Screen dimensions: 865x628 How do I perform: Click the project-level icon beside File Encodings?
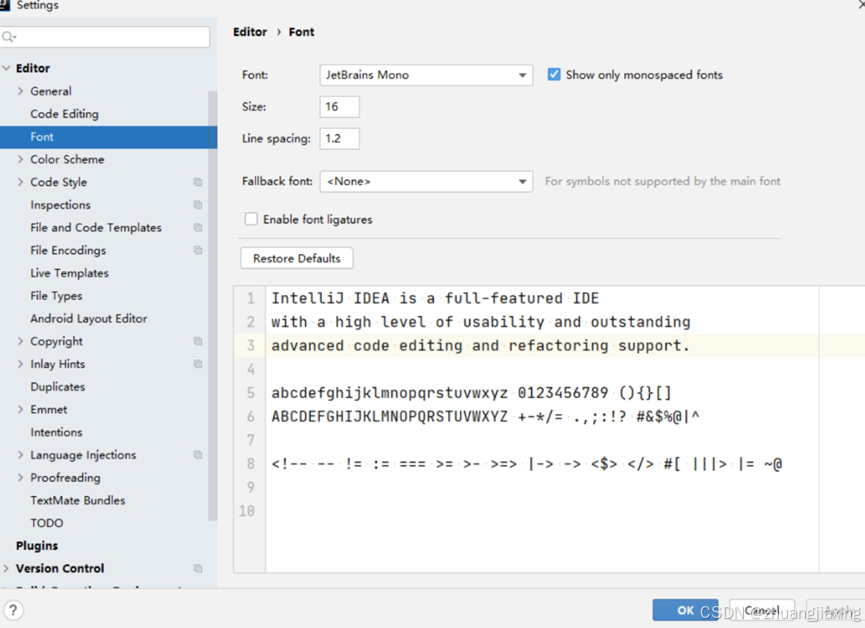pyautogui.click(x=197, y=251)
